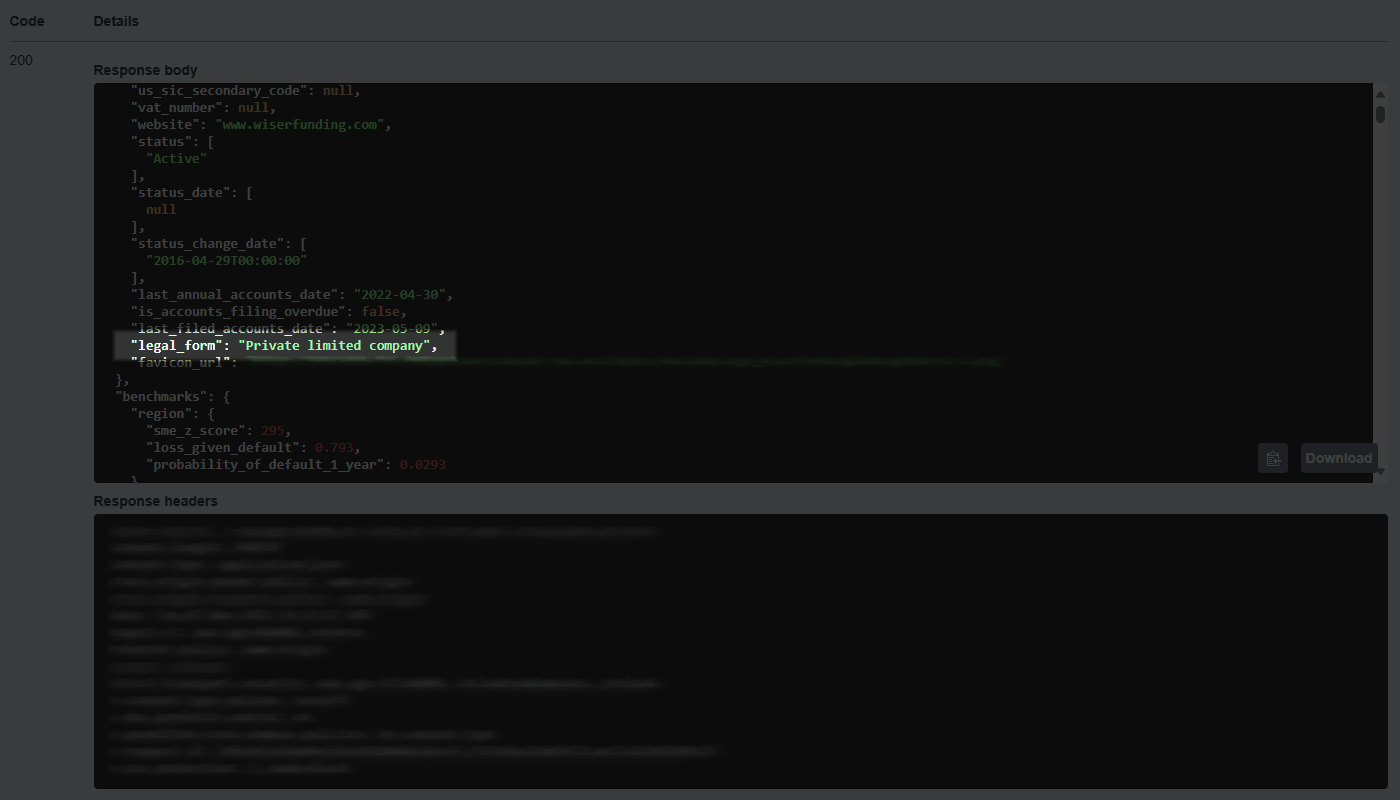Screen dimensions: 1400x800
Task: Click the 200 response code
Action: tap(21, 60)
